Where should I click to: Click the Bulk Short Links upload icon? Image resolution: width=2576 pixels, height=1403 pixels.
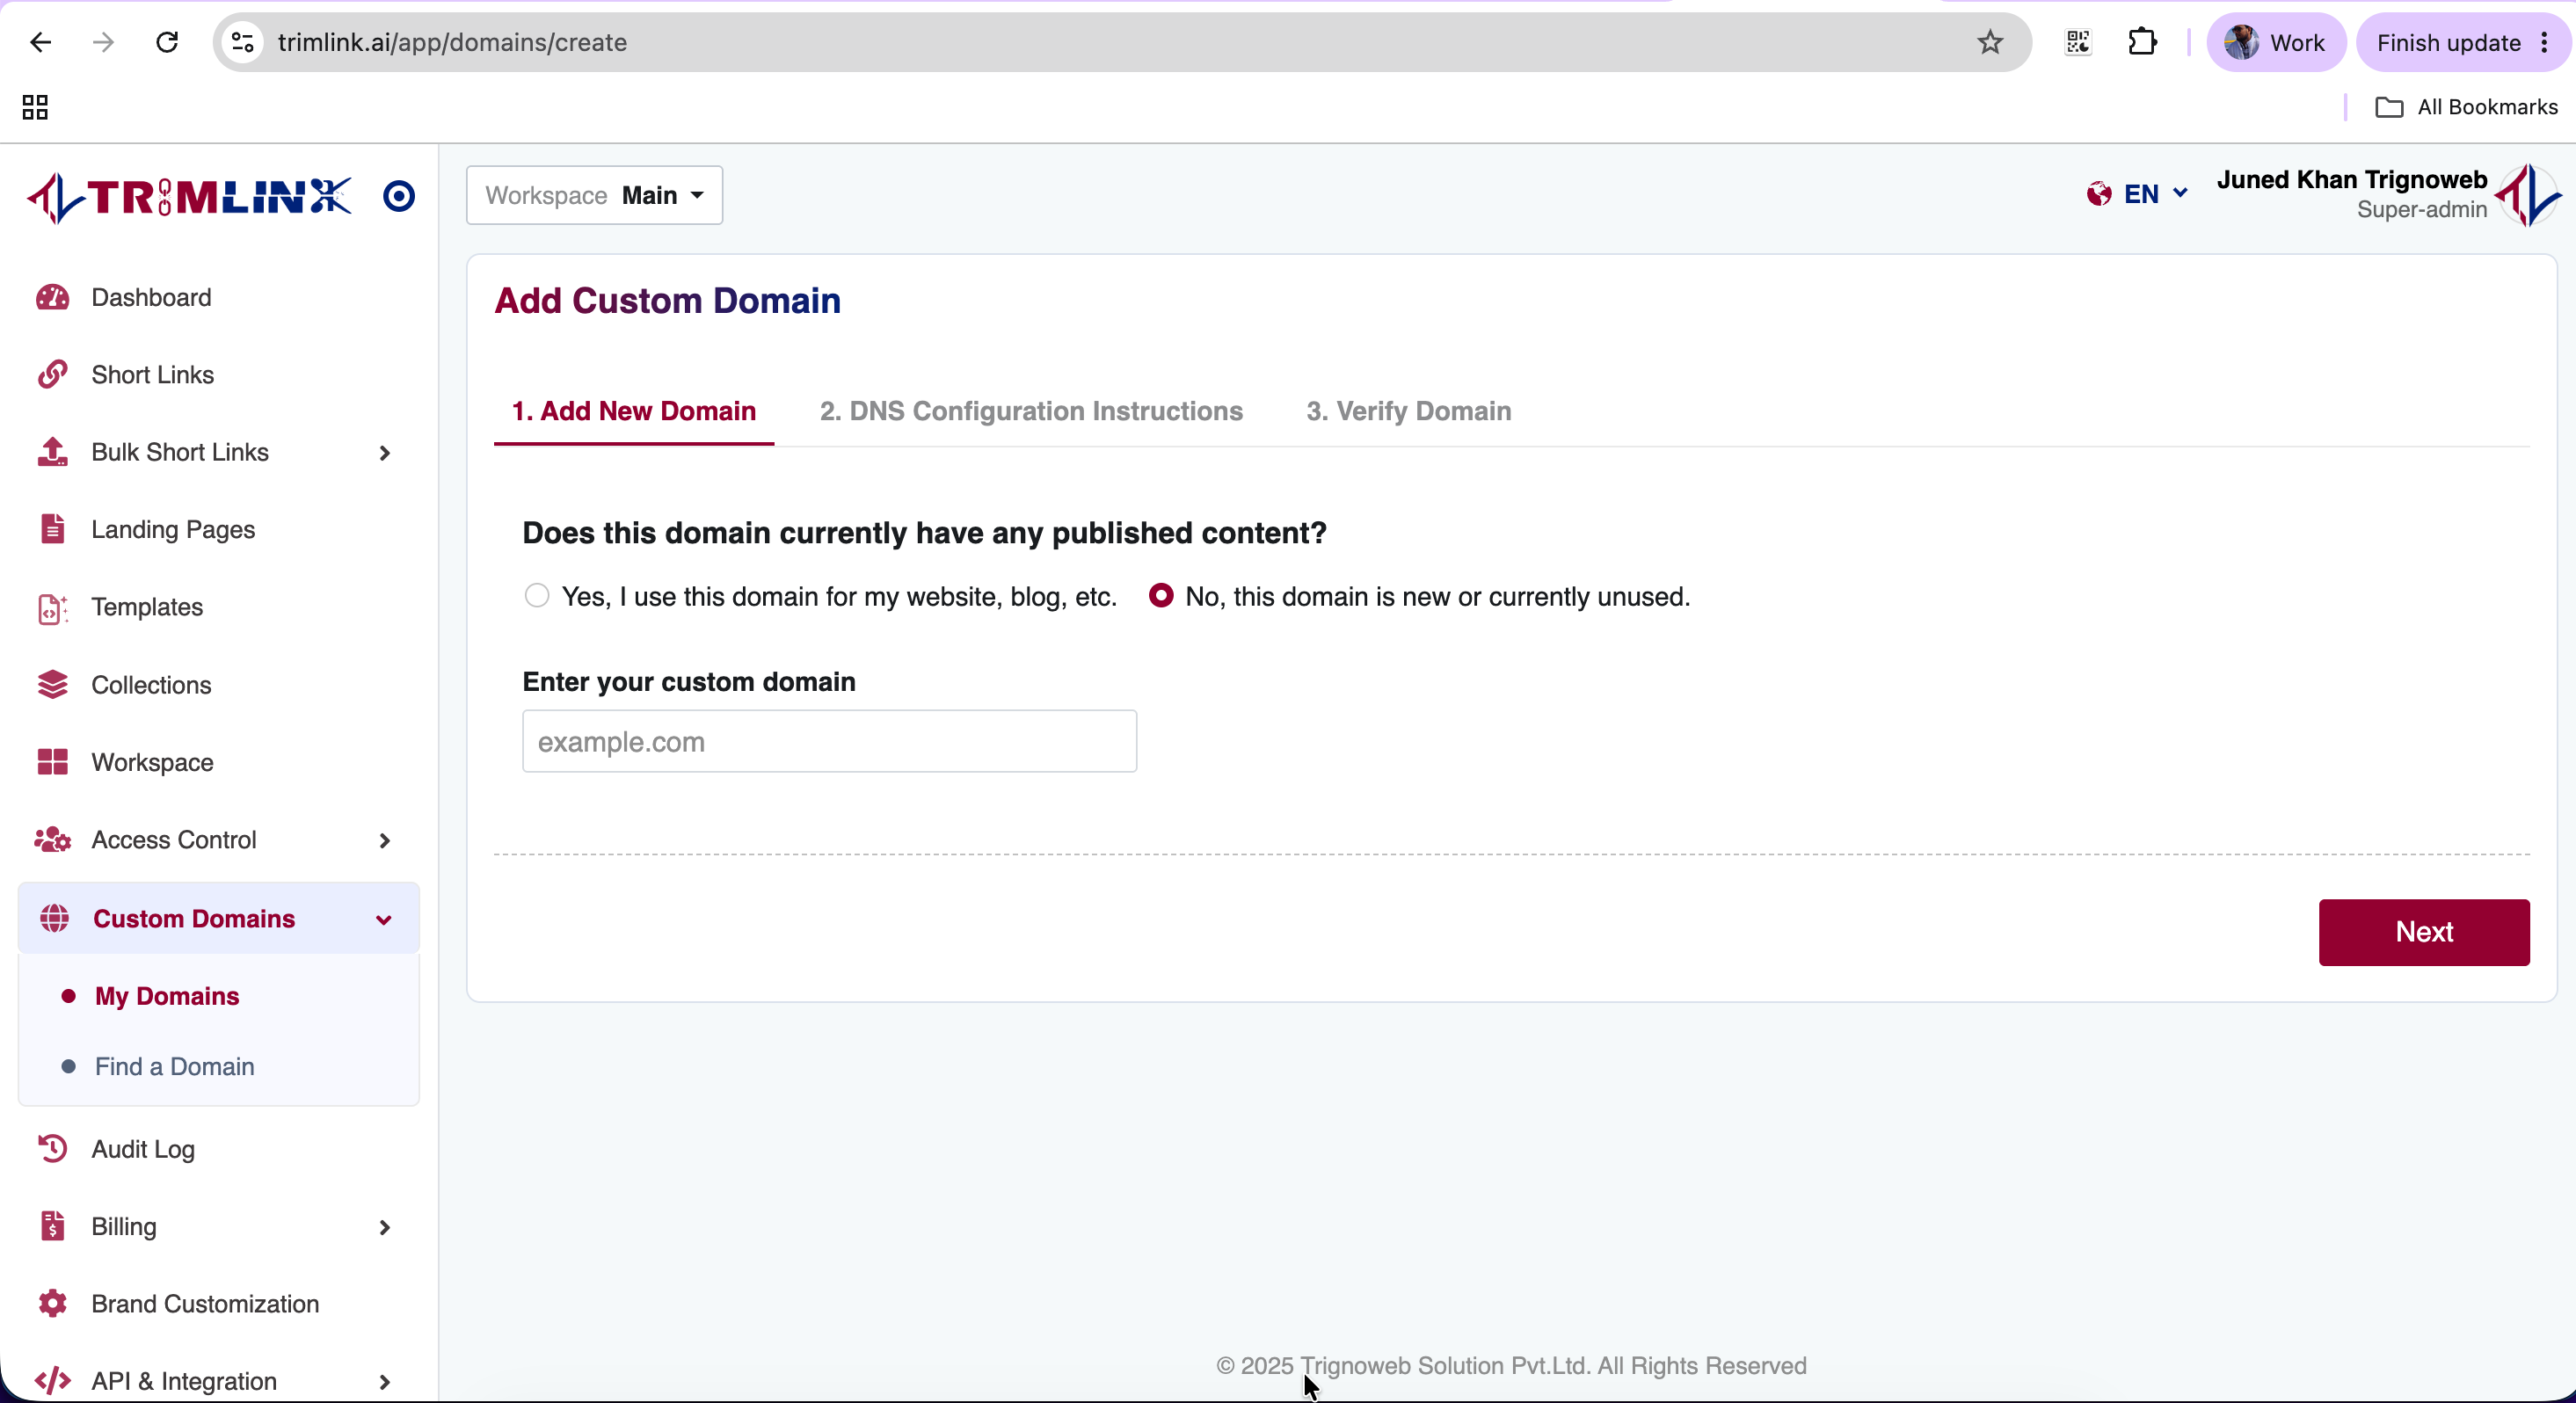[52, 452]
